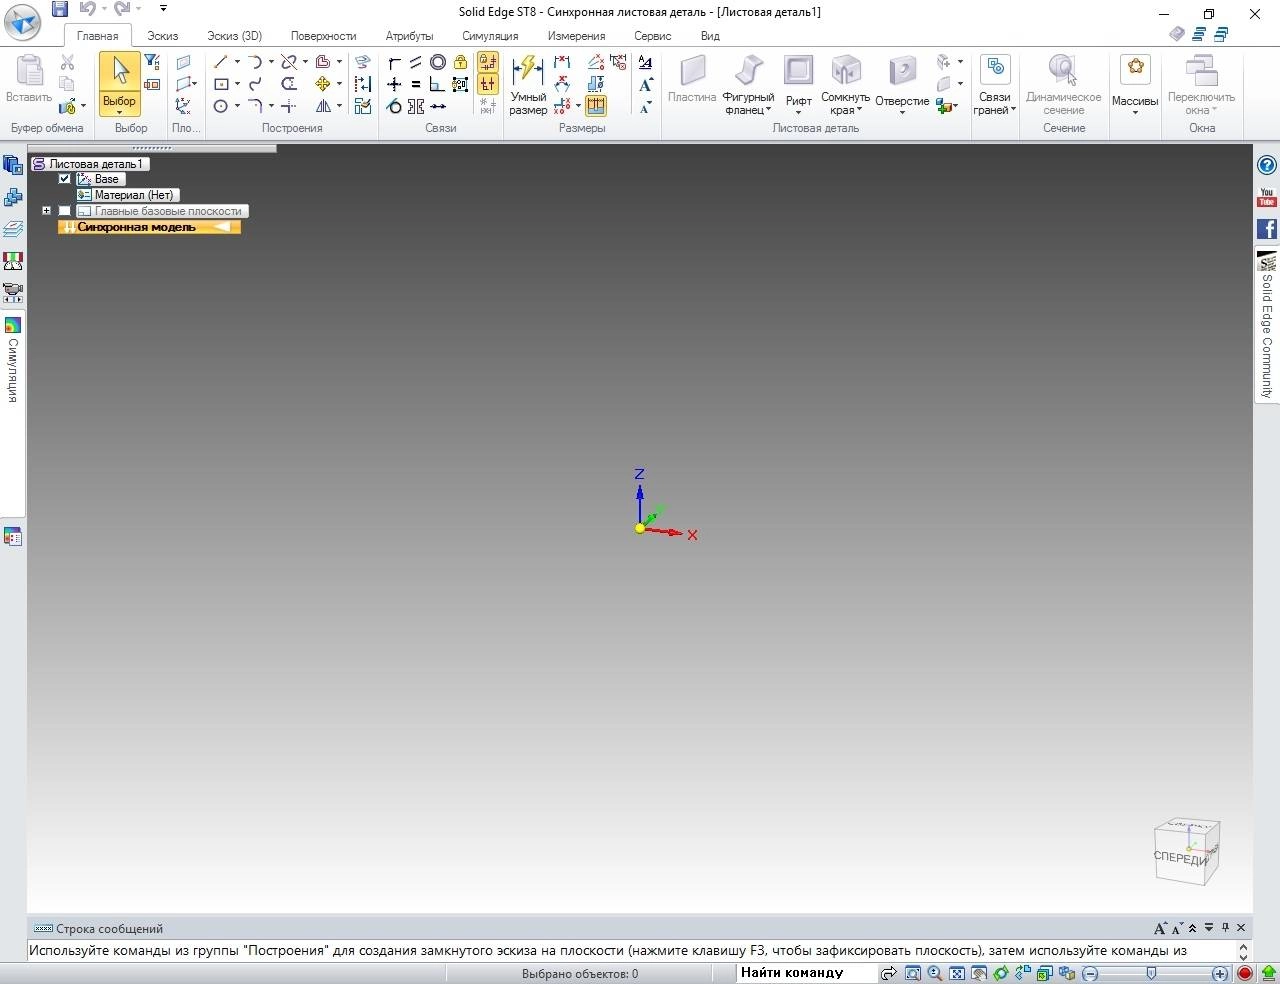Image resolution: width=1280 pixels, height=984 pixels.
Task: Open Customize Quick Access Toolbar dropdown
Action: (163, 9)
